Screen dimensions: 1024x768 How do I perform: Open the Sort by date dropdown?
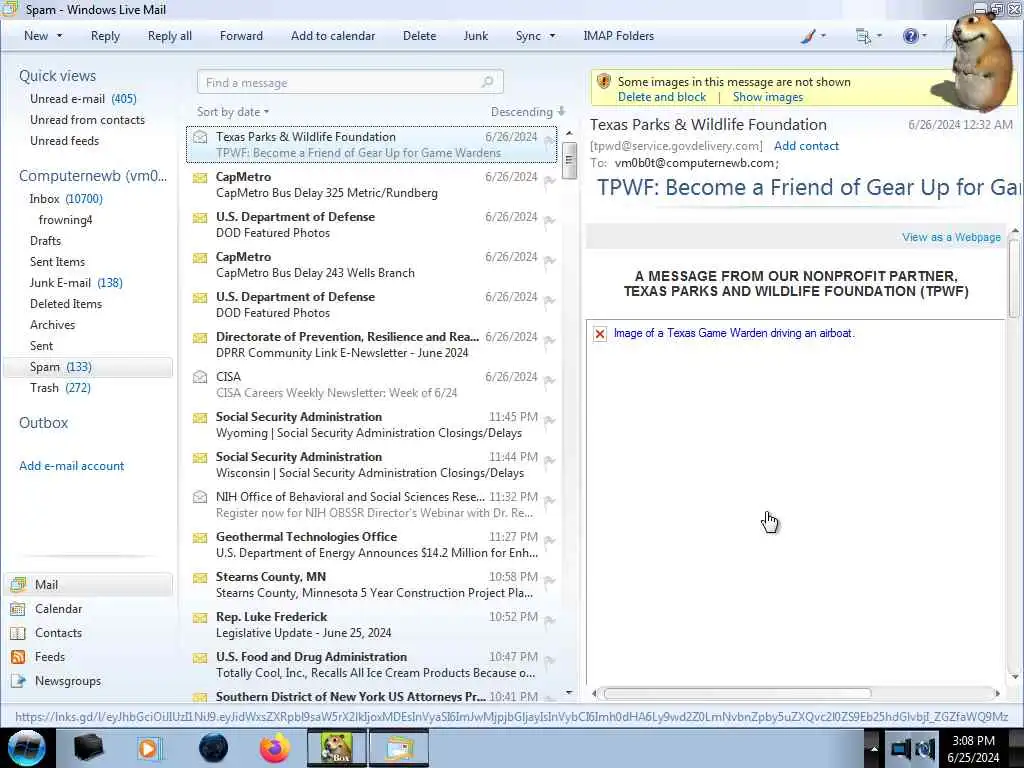coord(233,112)
